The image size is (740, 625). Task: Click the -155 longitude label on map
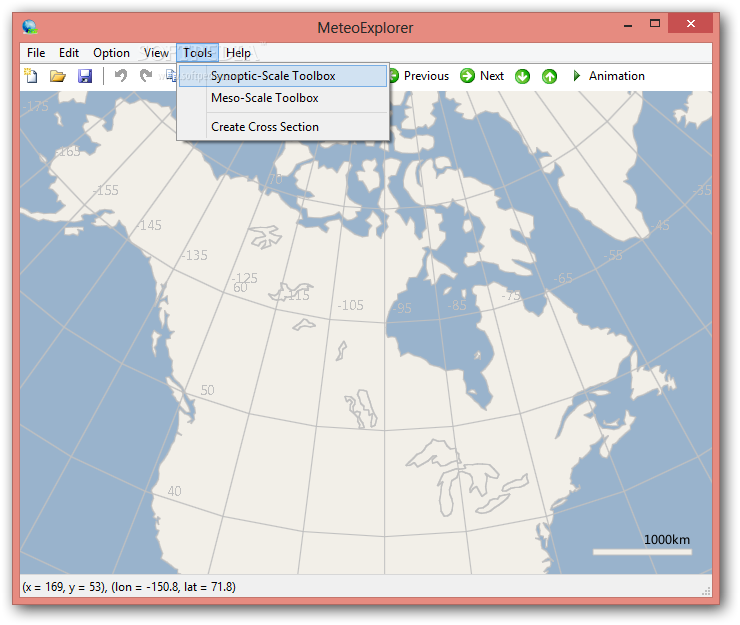tap(106, 190)
